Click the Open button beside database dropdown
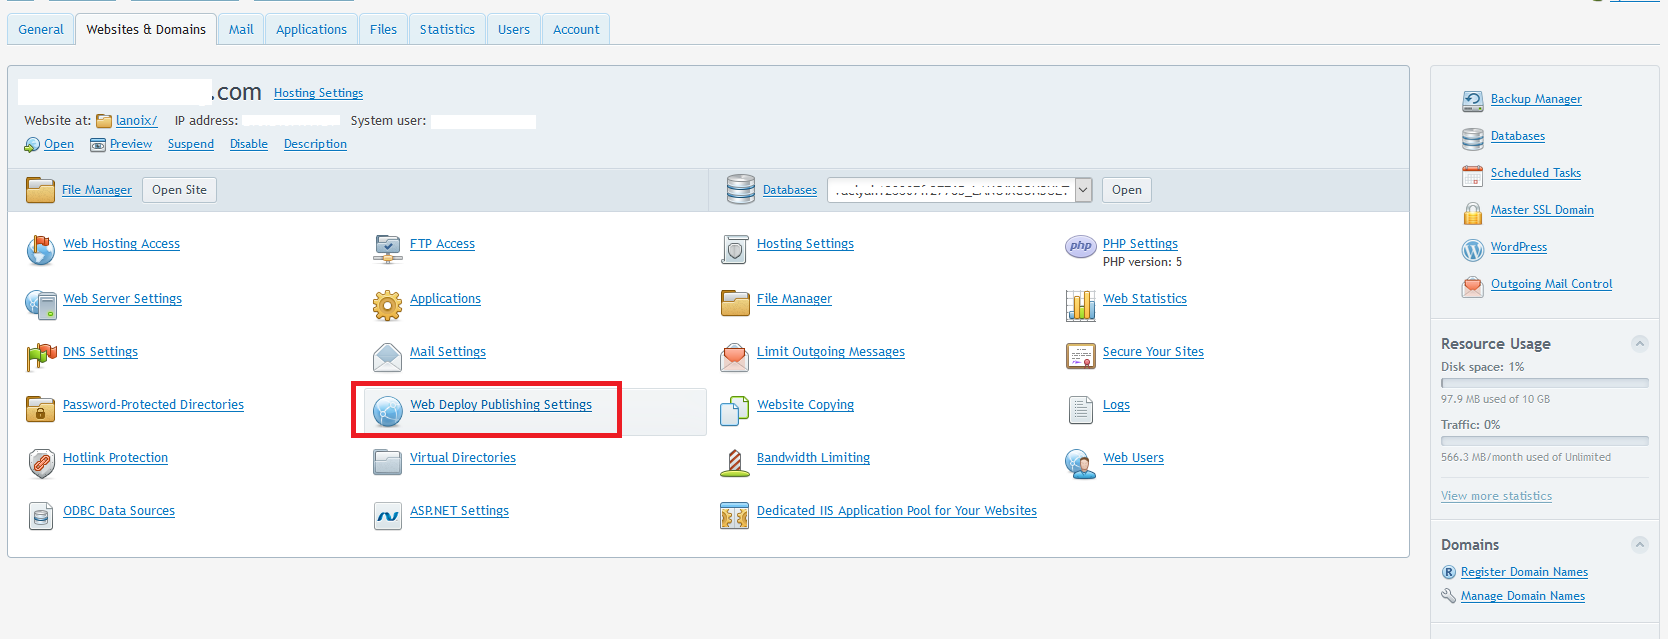 coord(1127,190)
